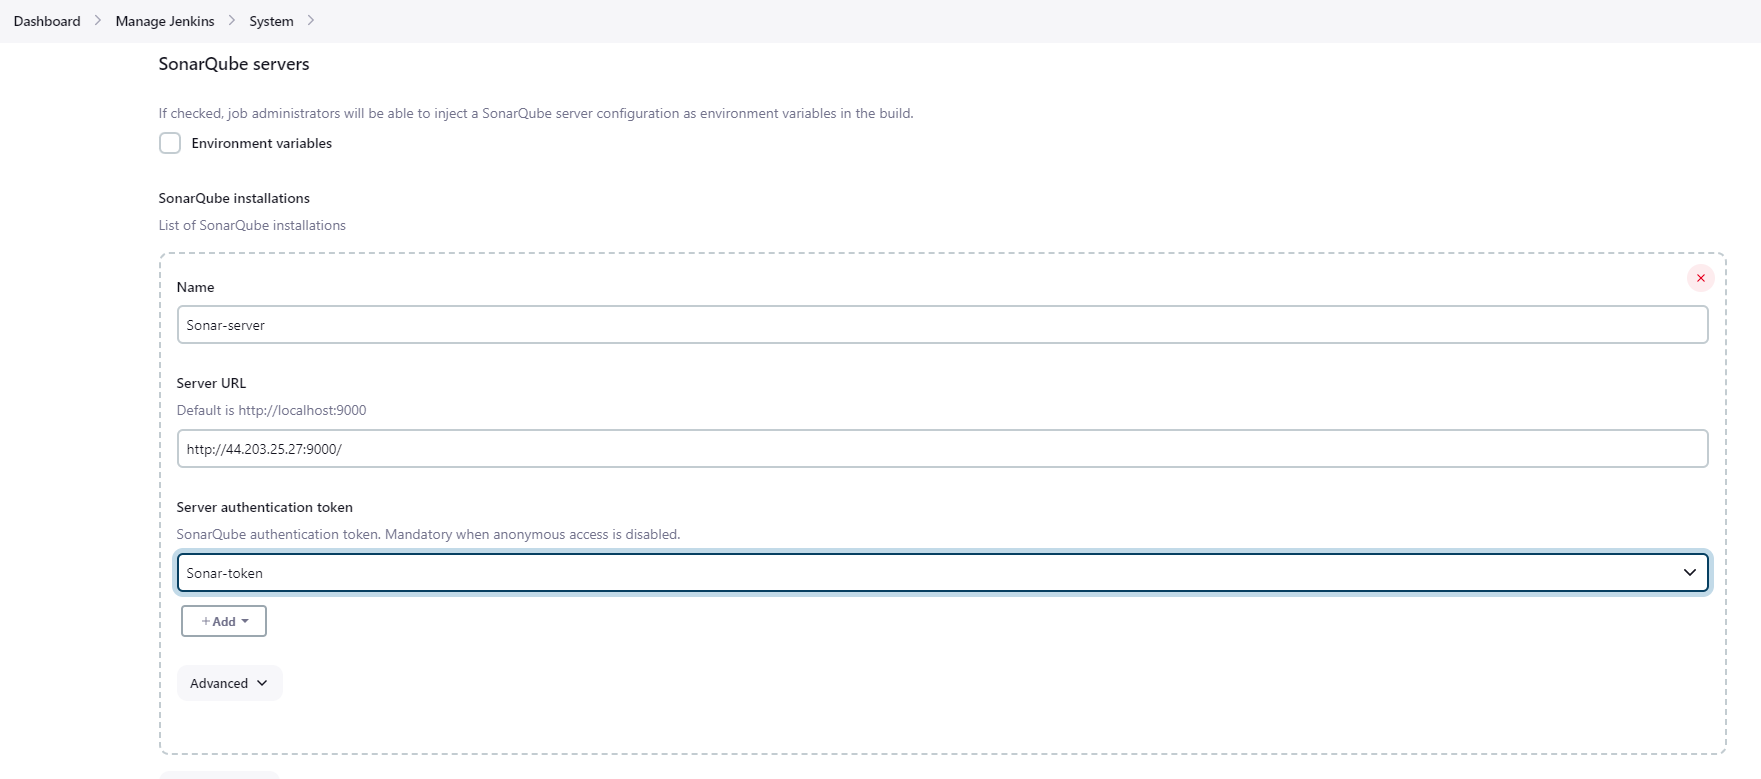1761x779 pixels.
Task: Click the plus icon on the Add button
Action: (206, 621)
